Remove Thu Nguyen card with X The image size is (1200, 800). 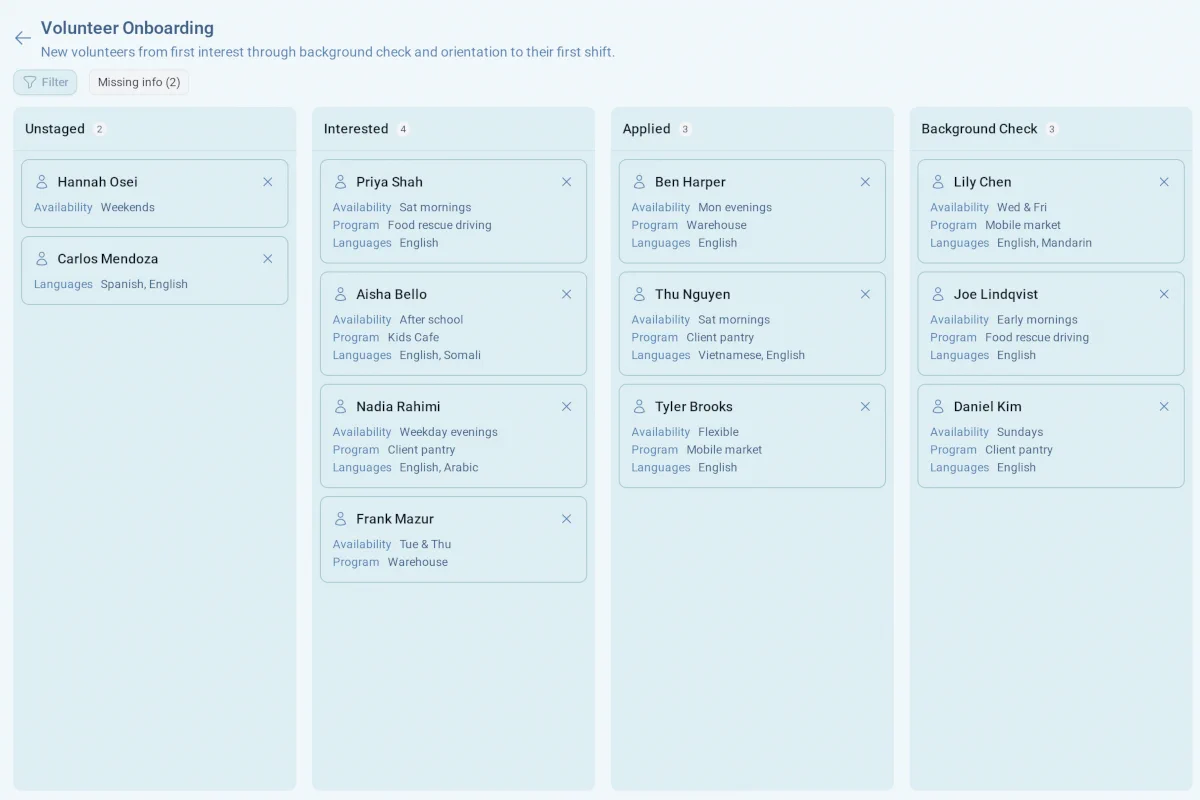tap(866, 294)
